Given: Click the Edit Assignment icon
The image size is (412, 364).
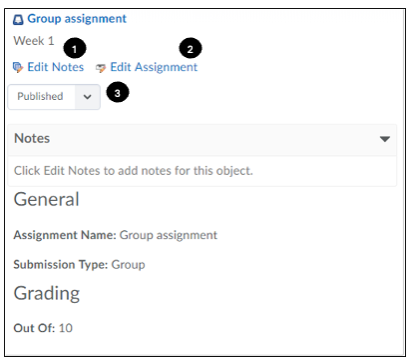Looking at the screenshot, I should coord(101,68).
